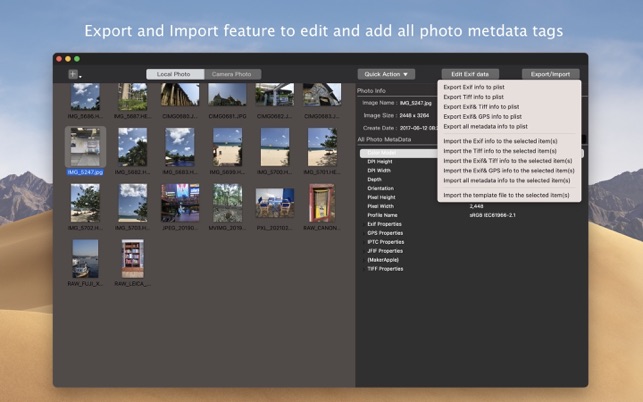This screenshot has width=643, height=402.
Task: Select the IMG_5687 building photo thumbnail
Action: click(x=132, y=97)
